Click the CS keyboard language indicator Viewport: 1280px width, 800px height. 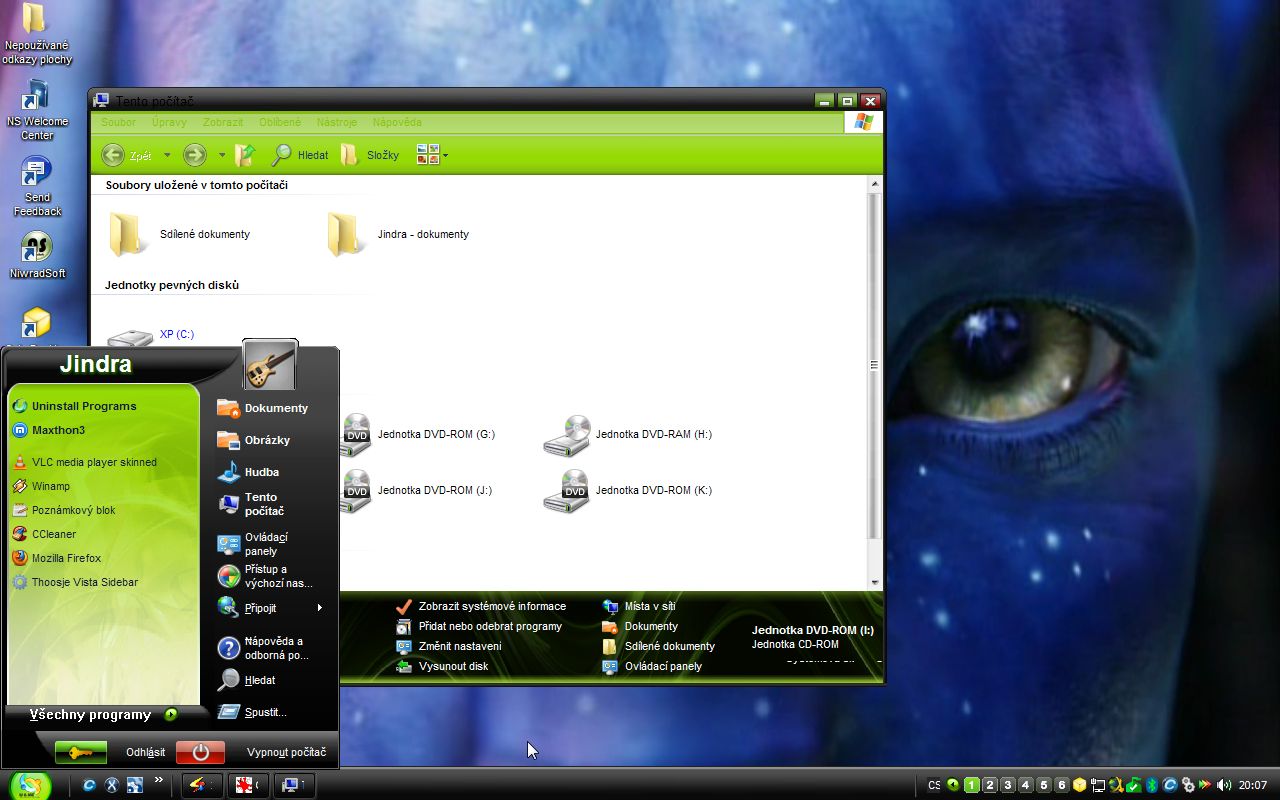tap(934, 785)
